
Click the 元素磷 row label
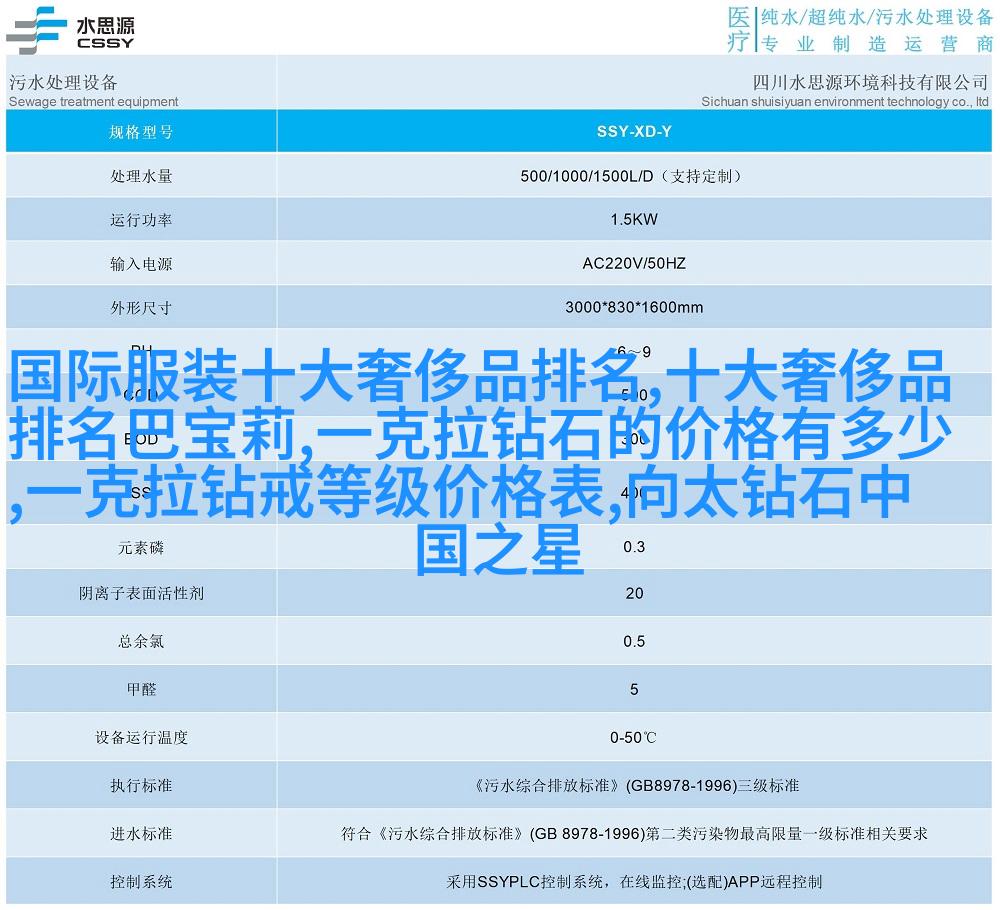click(x=141, y=548)
